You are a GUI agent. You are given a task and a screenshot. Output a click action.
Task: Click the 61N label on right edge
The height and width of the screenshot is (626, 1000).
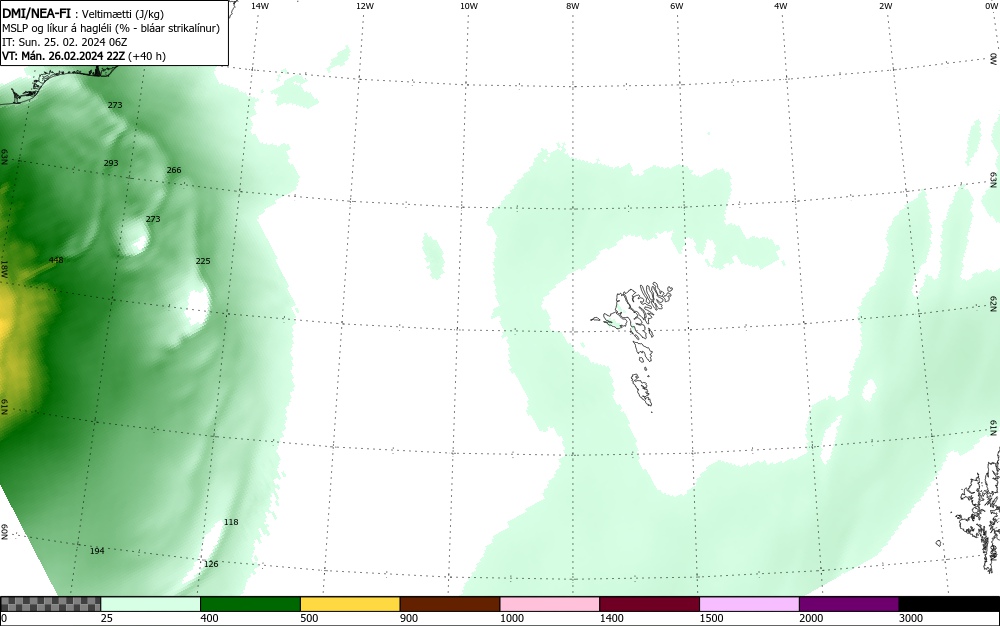tap(994, 427)
